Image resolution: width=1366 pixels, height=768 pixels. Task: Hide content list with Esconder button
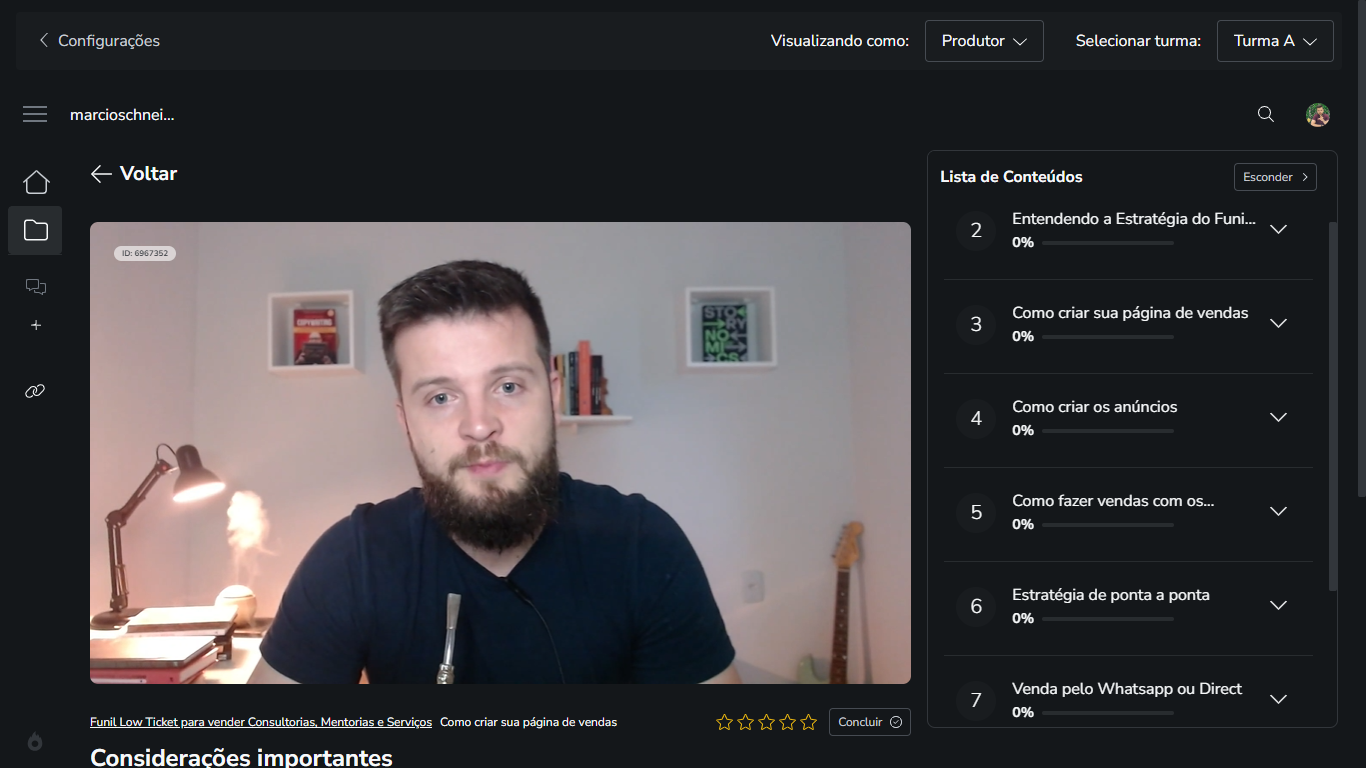pos(1275,177)
